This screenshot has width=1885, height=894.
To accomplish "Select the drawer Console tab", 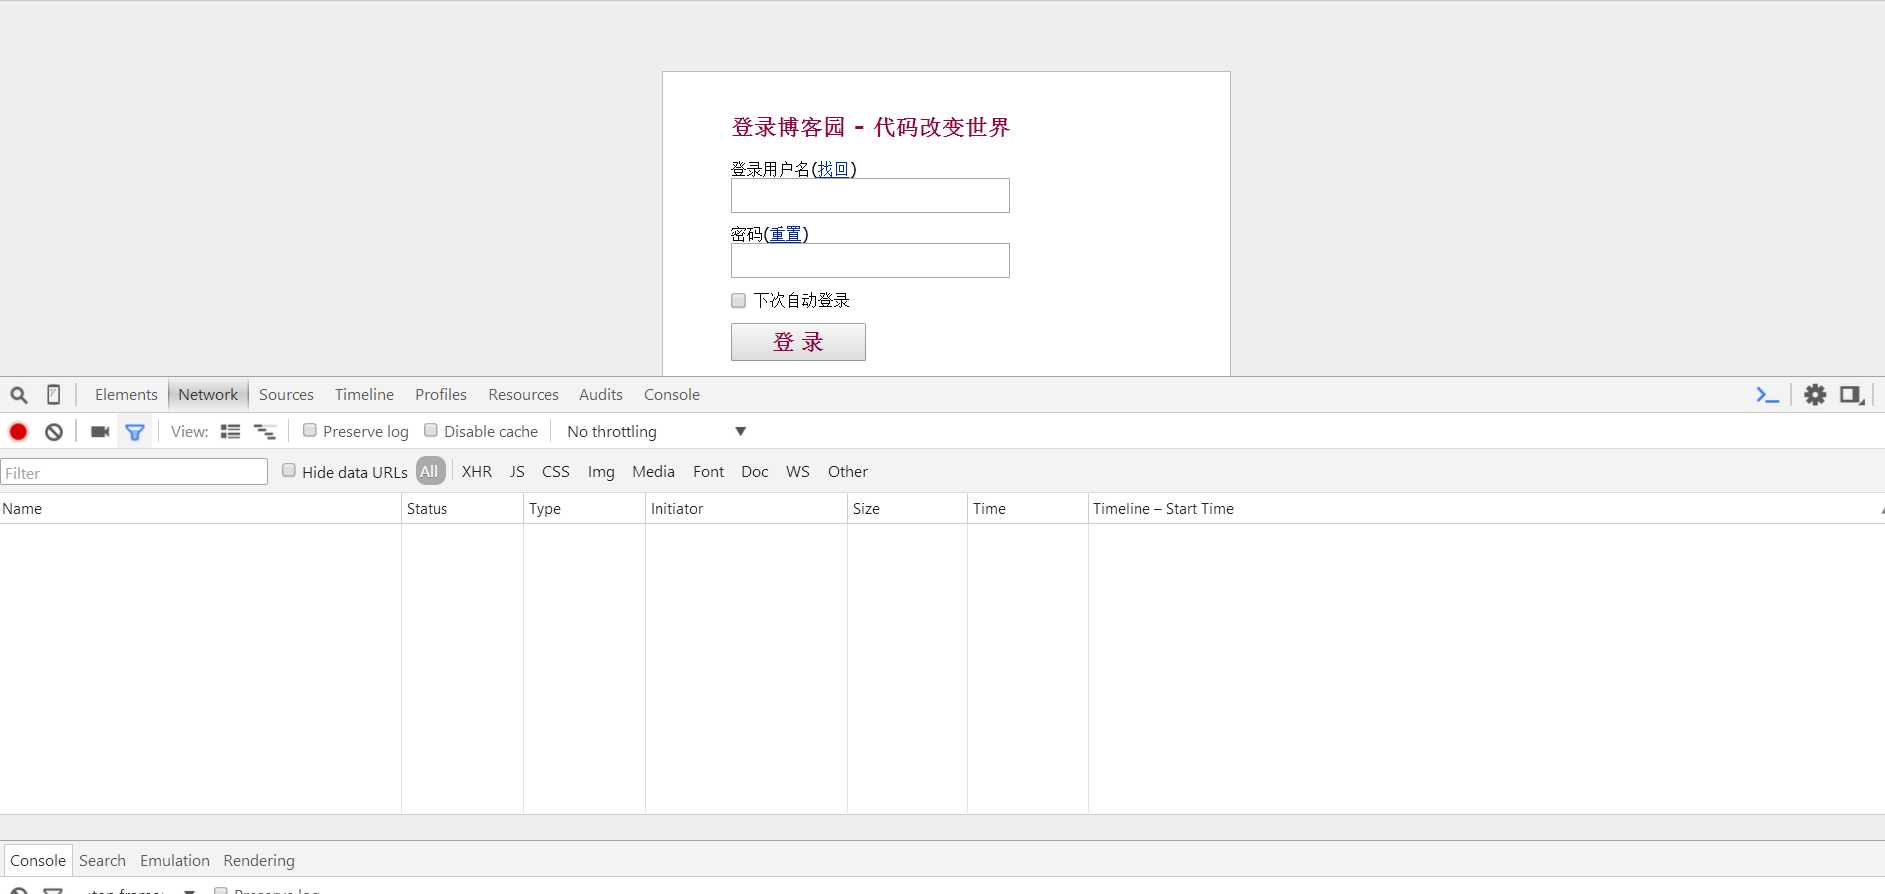I will pyautogui.click(x=38, y=861).
